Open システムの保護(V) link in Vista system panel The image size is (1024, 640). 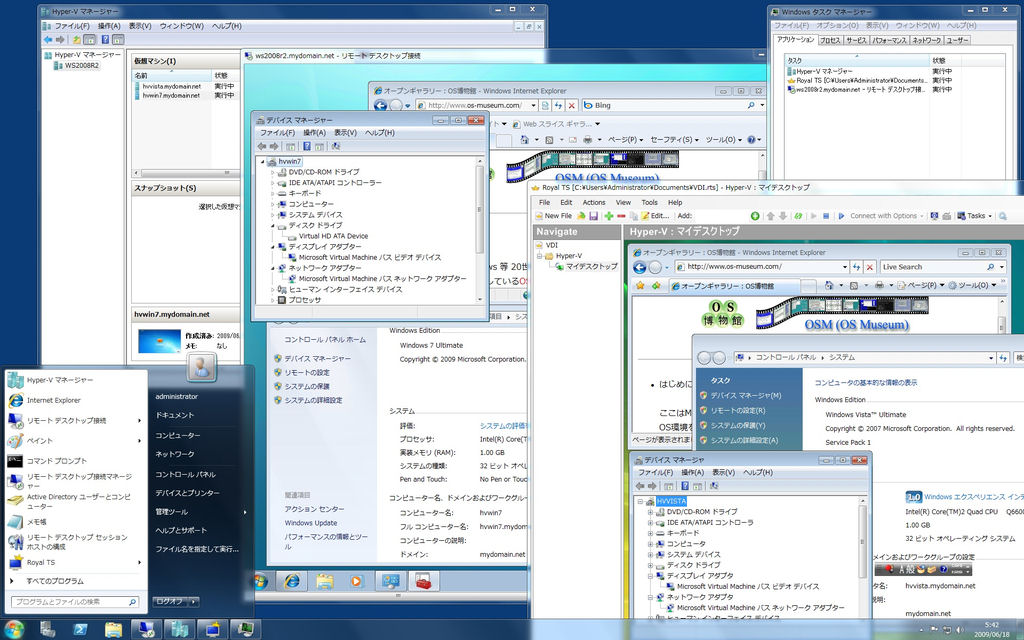737,426
